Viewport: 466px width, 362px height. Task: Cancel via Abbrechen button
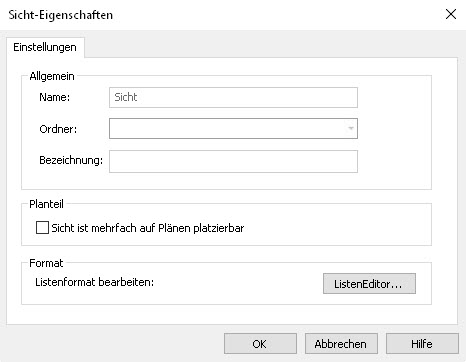341,344
